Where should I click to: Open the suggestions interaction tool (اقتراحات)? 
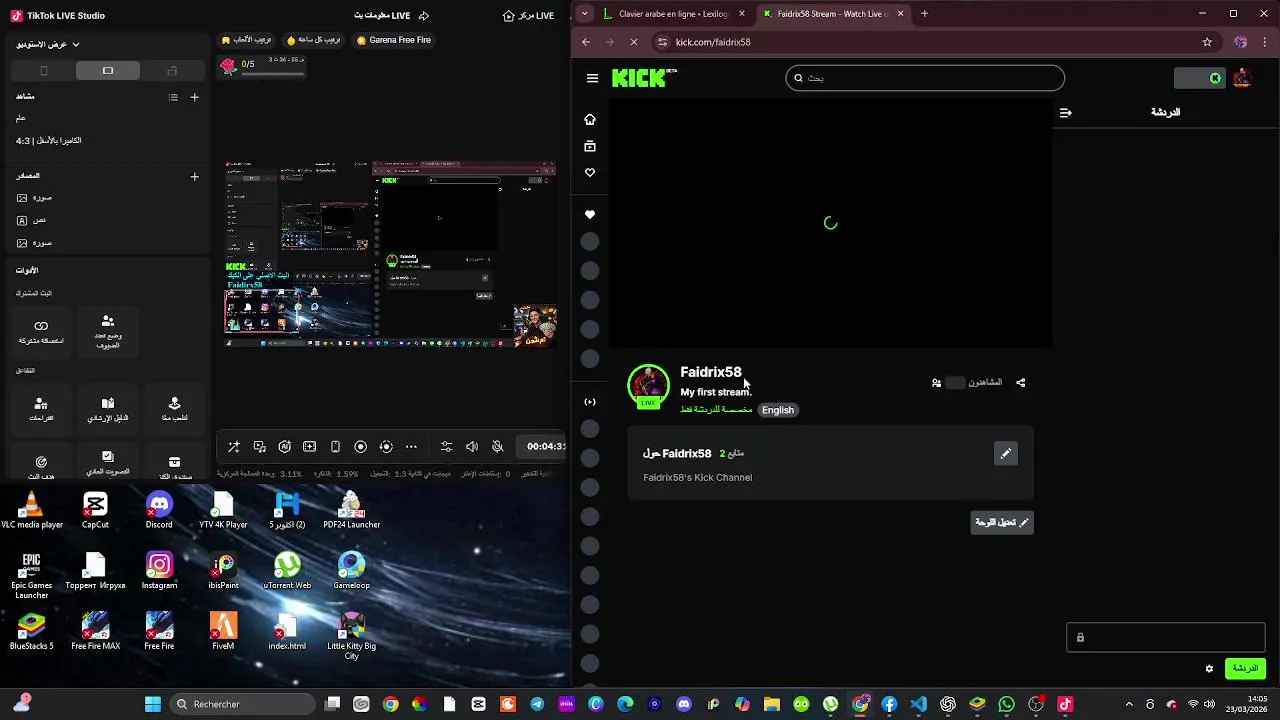click(x=41, y=409)
